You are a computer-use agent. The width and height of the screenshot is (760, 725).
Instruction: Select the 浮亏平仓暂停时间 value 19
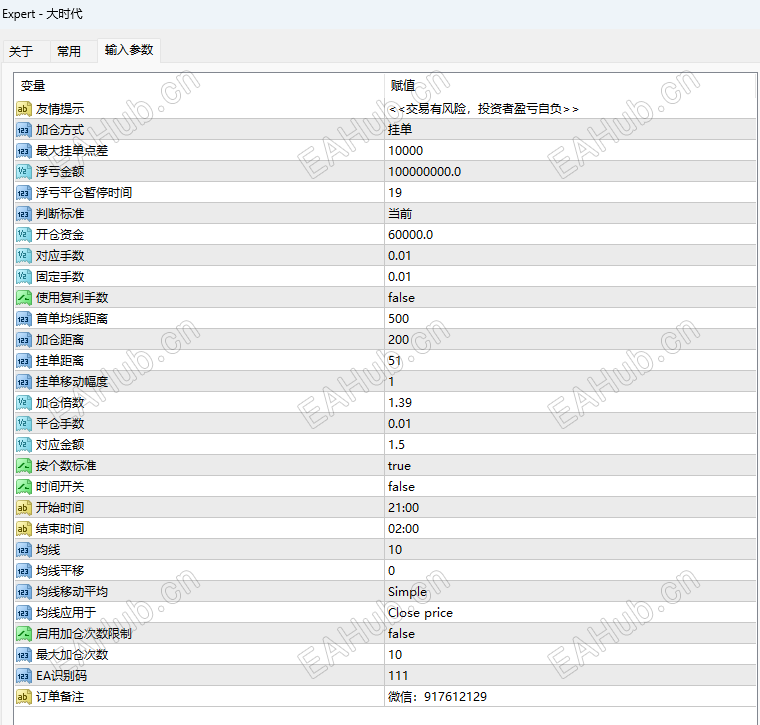tap(395, 193)
